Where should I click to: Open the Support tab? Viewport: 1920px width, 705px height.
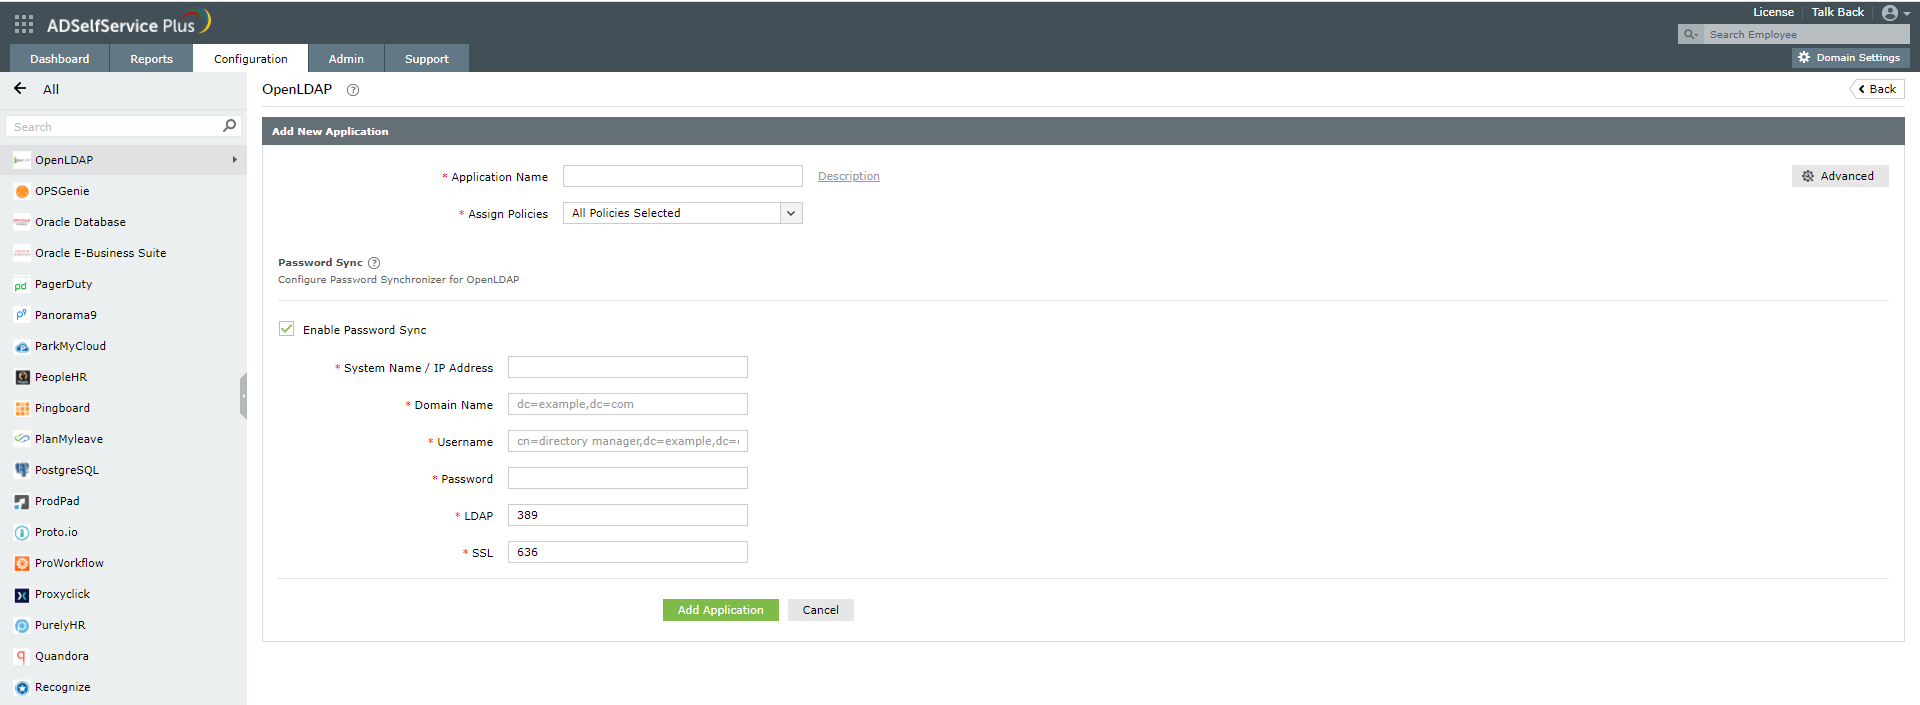(x=427, y=58)
